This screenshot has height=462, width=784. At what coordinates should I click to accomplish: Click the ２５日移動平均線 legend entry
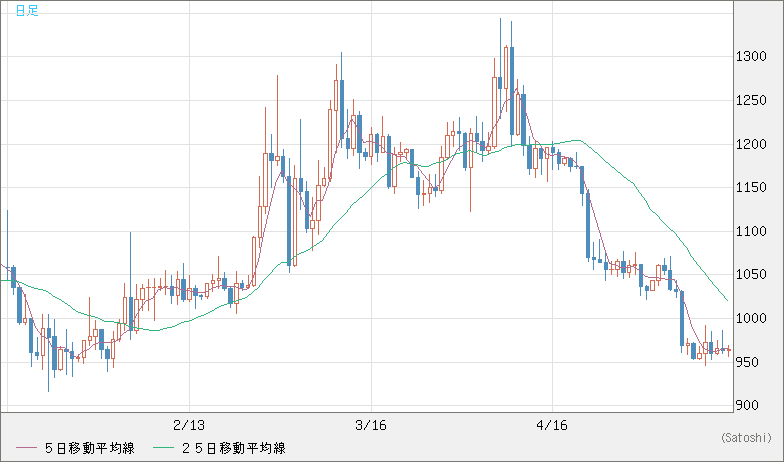[234, 448]
